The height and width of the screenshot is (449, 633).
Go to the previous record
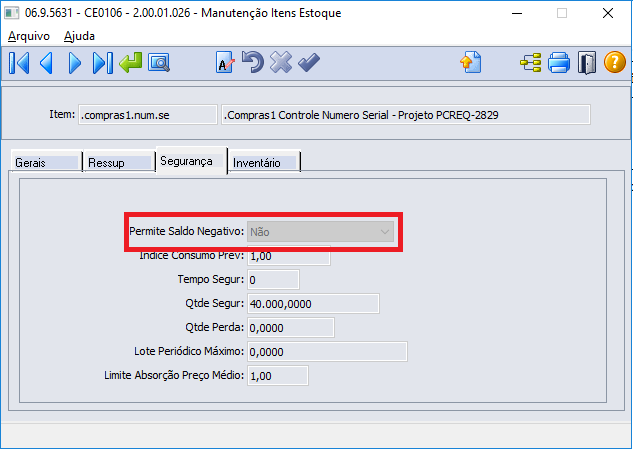click(46, 63)
